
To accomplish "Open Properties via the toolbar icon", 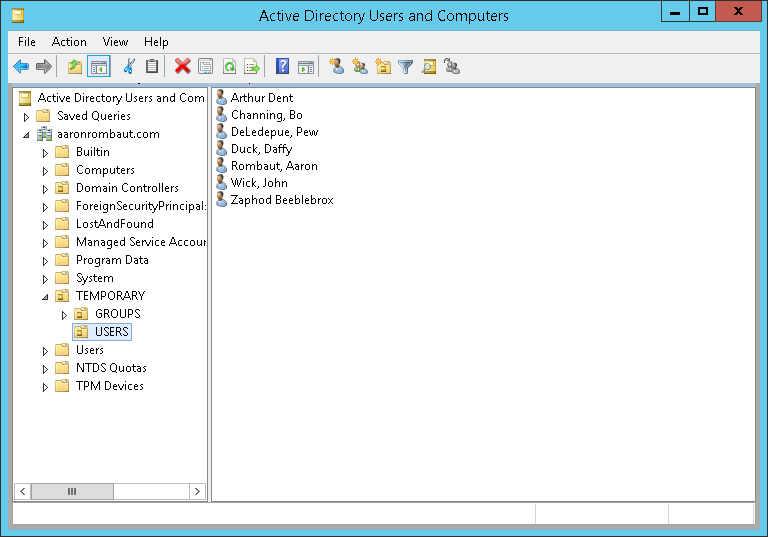I will 205,66.
